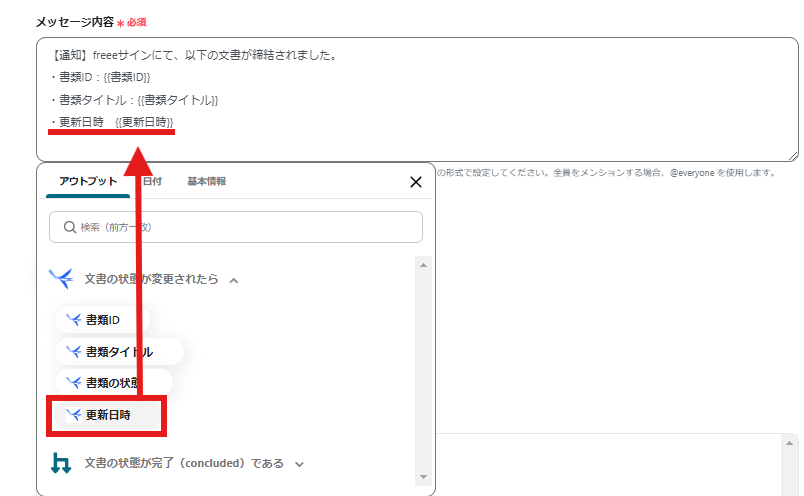
Task: Insert the 書類ID output chip
Action: coord(102,320)
